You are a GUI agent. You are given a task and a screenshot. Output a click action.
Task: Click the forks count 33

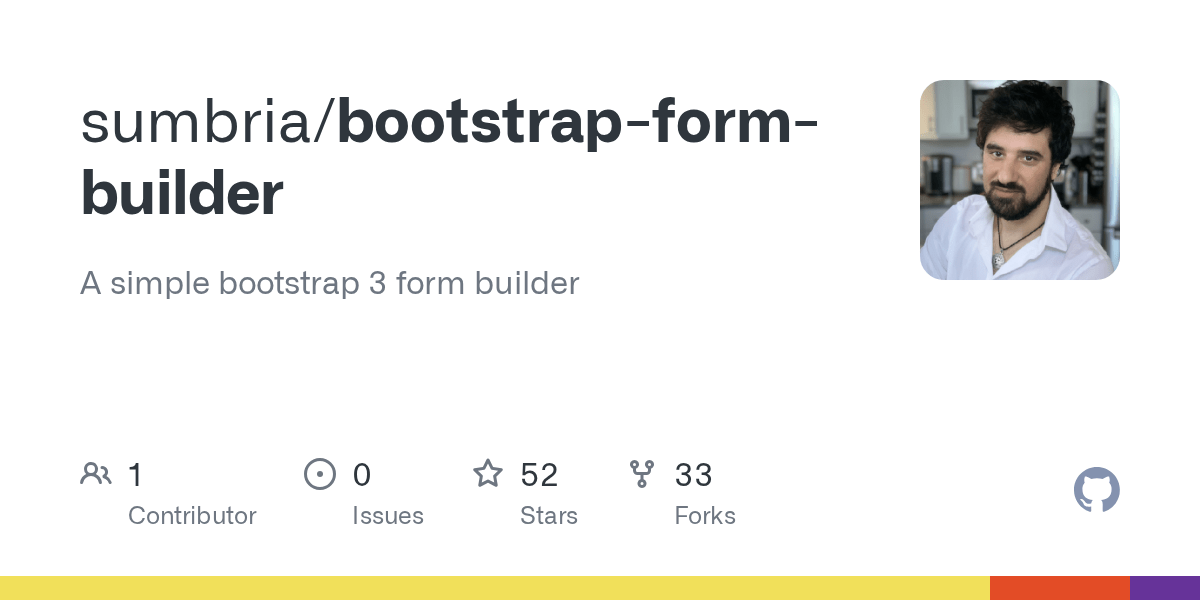tap(694, 475)
